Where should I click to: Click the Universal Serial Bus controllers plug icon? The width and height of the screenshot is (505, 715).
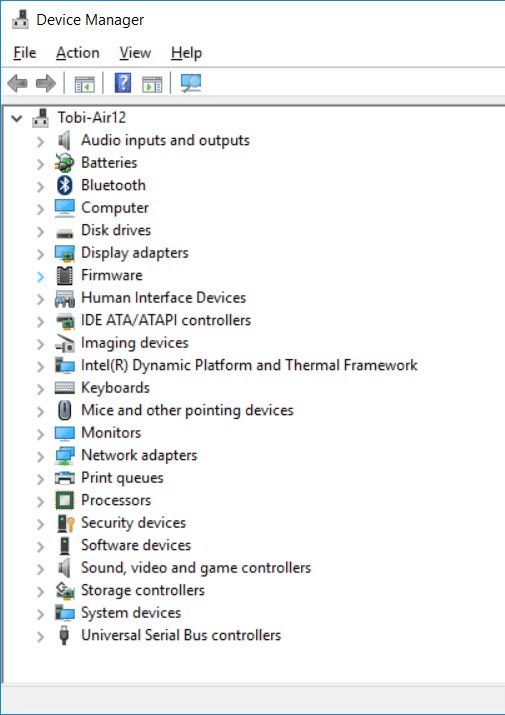(64, 635)
